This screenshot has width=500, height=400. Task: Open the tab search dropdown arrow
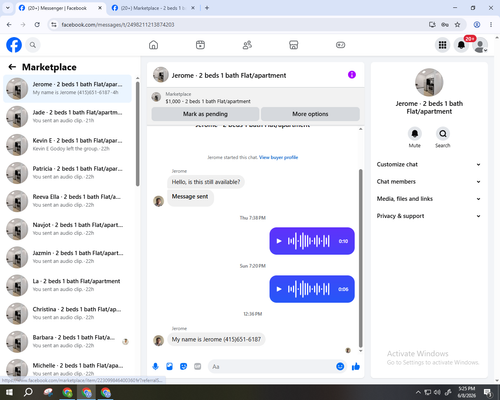8,8
